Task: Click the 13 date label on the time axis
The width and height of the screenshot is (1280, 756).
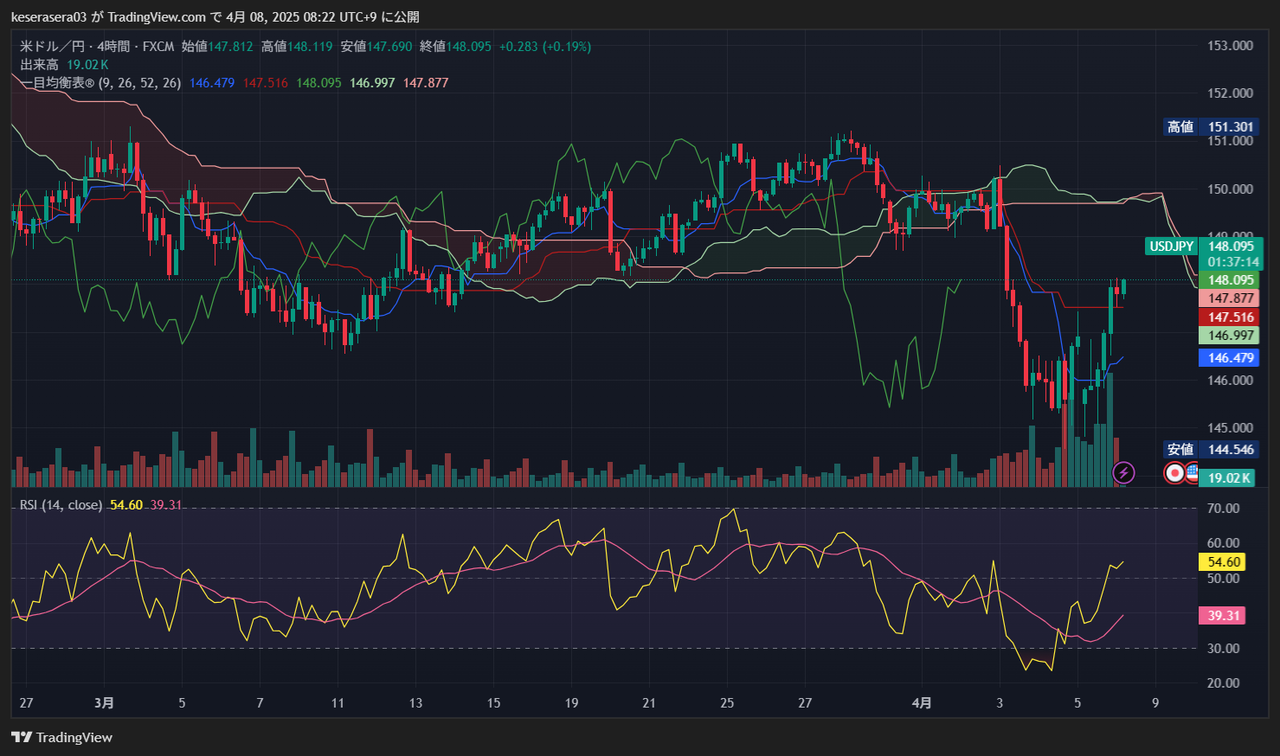Action: coord(415,703)
